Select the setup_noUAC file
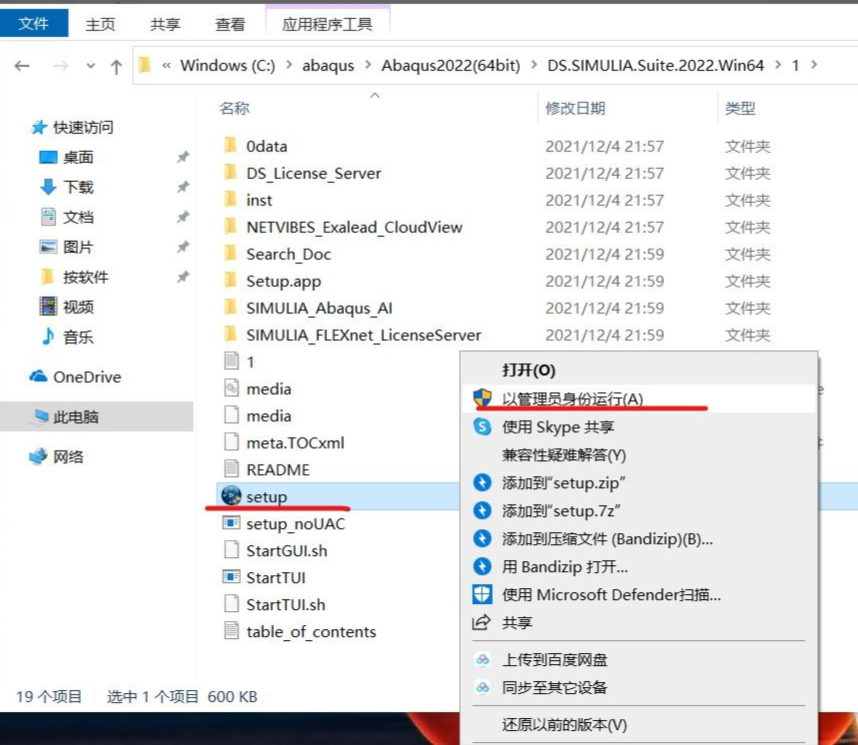The image size is (858, 745). pyautogui.click(x=295, y=524)
